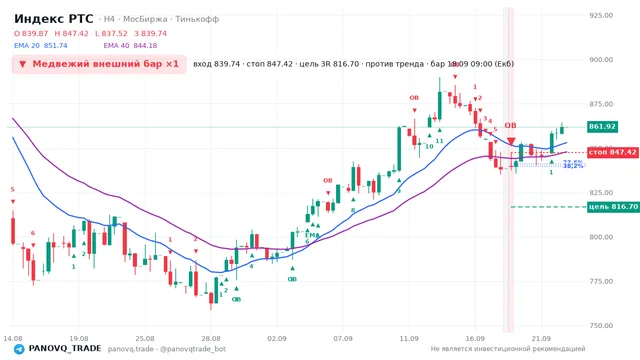This screenshot has height=360, width=640.
Task: Click the green bar count label 11
Action: (x=439, y=141)
